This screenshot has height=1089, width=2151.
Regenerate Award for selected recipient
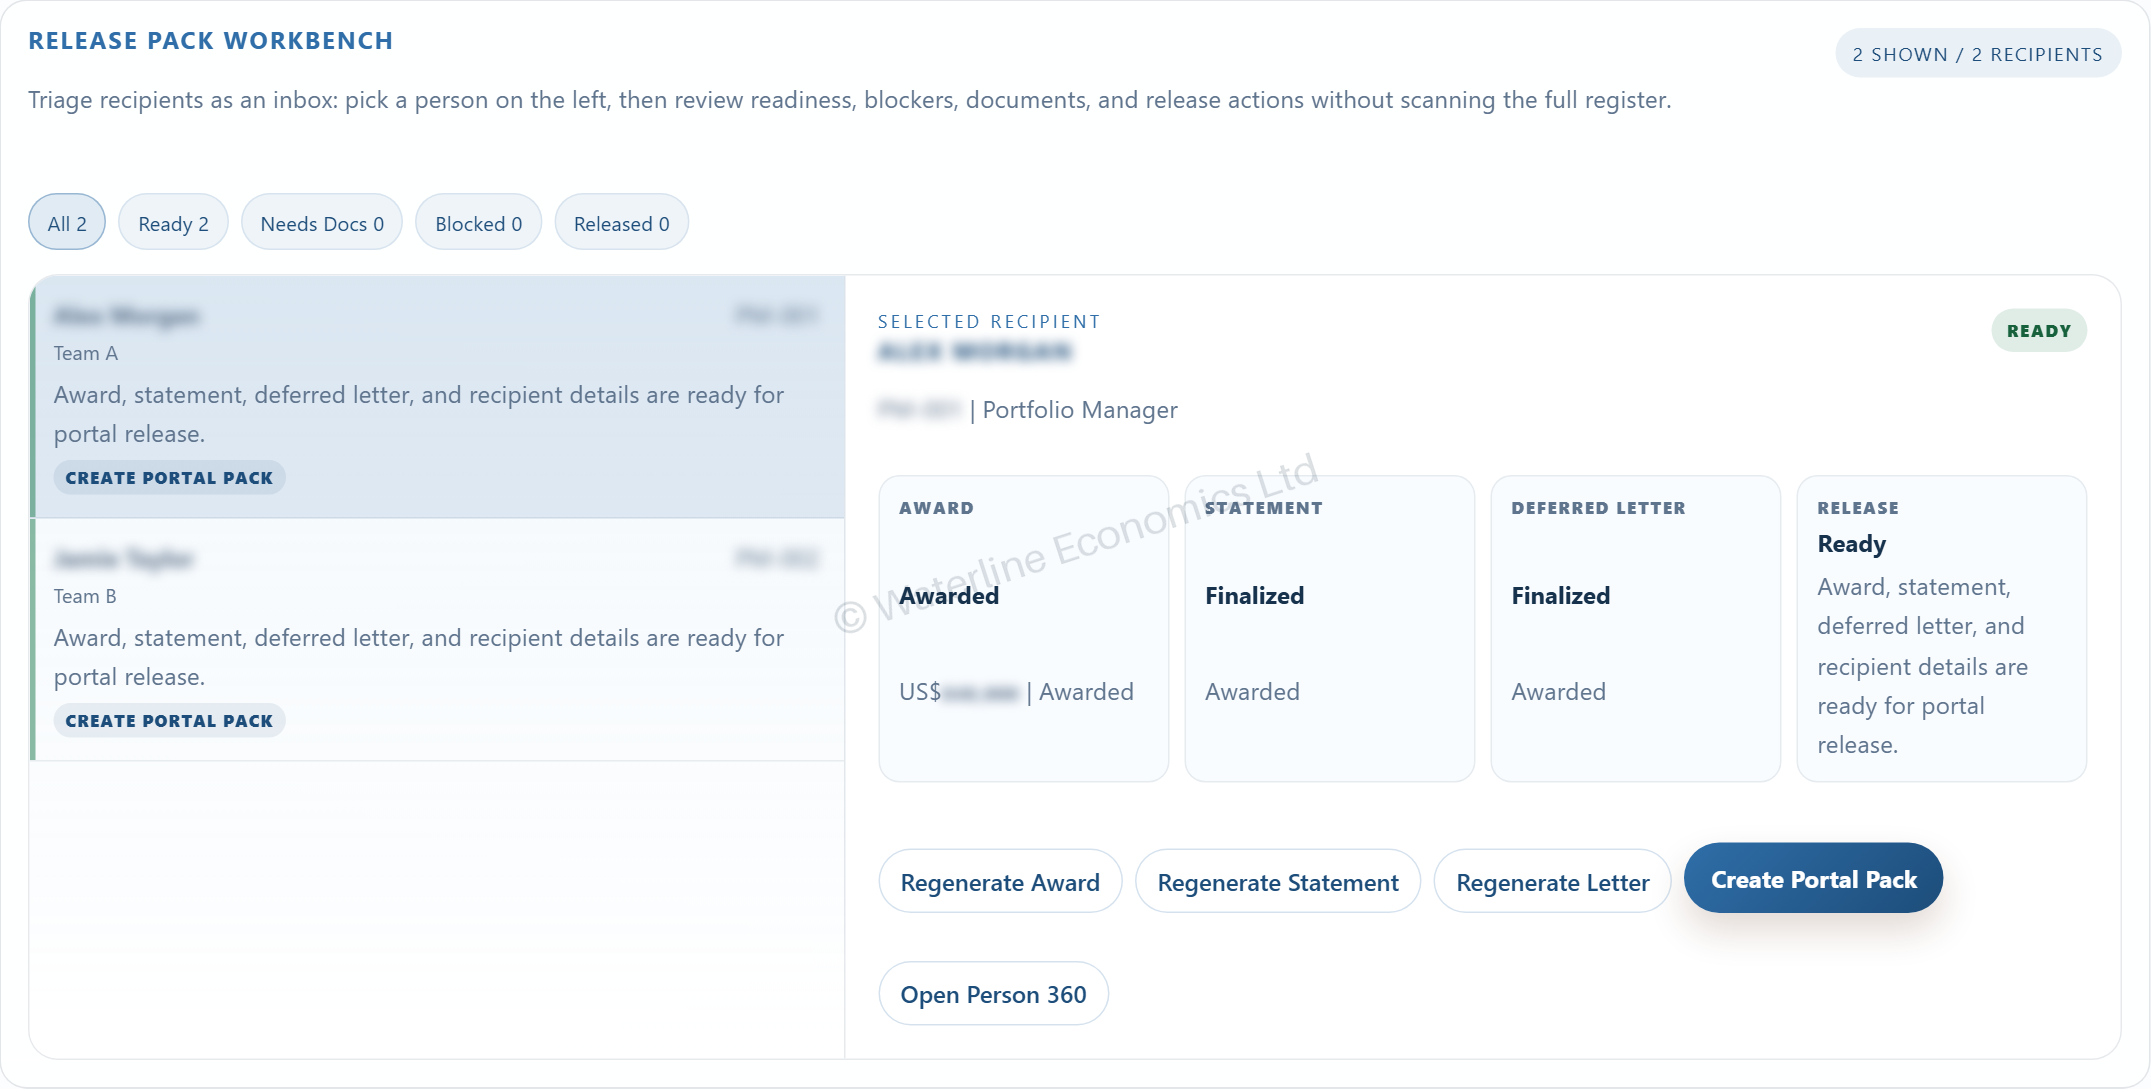pos(1000,882)
